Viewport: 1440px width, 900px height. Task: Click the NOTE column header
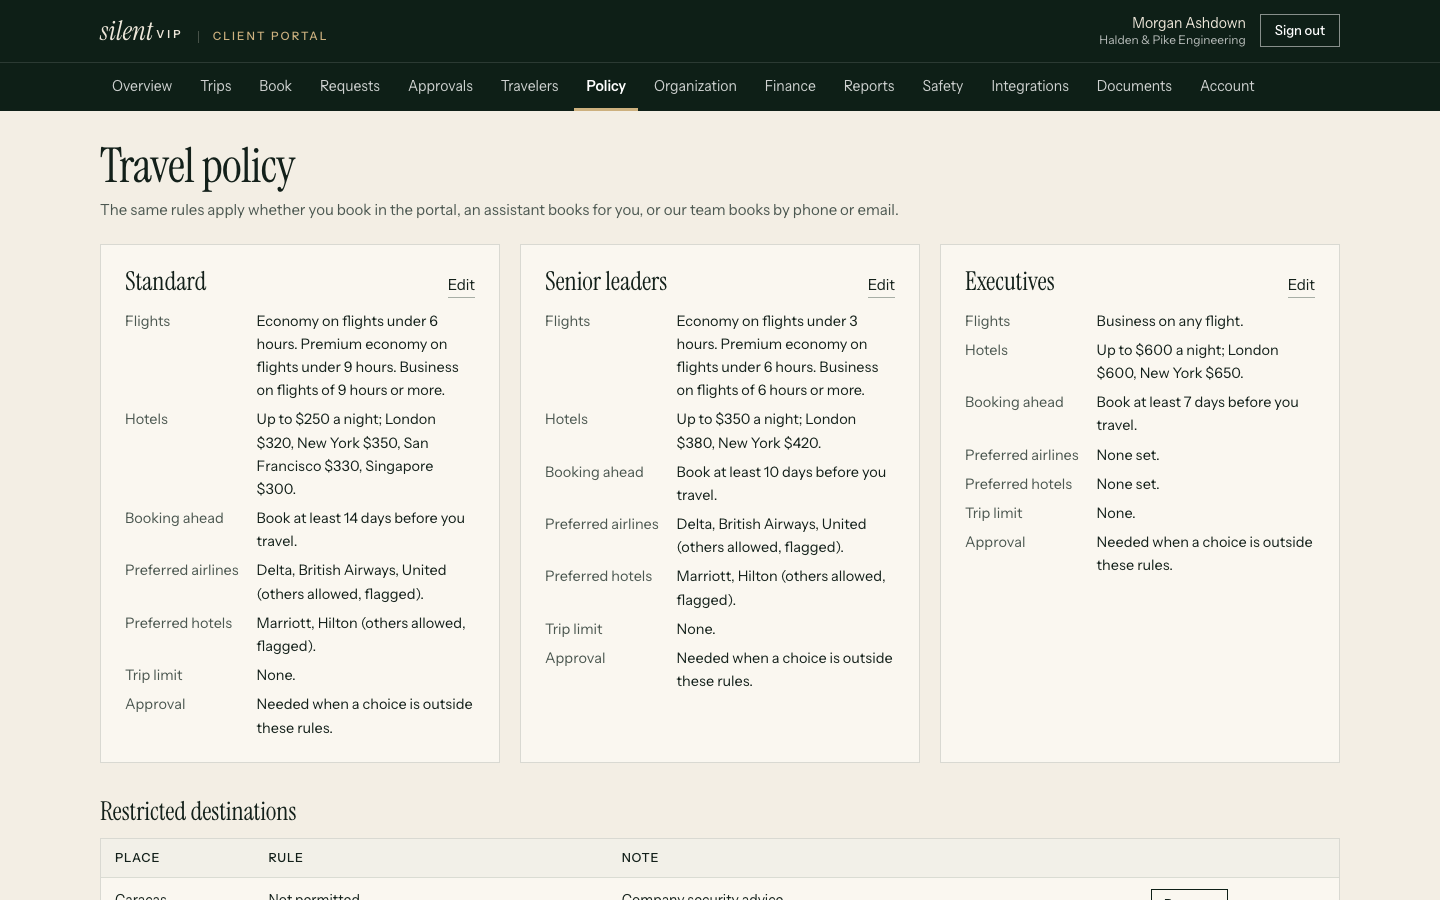640,858
